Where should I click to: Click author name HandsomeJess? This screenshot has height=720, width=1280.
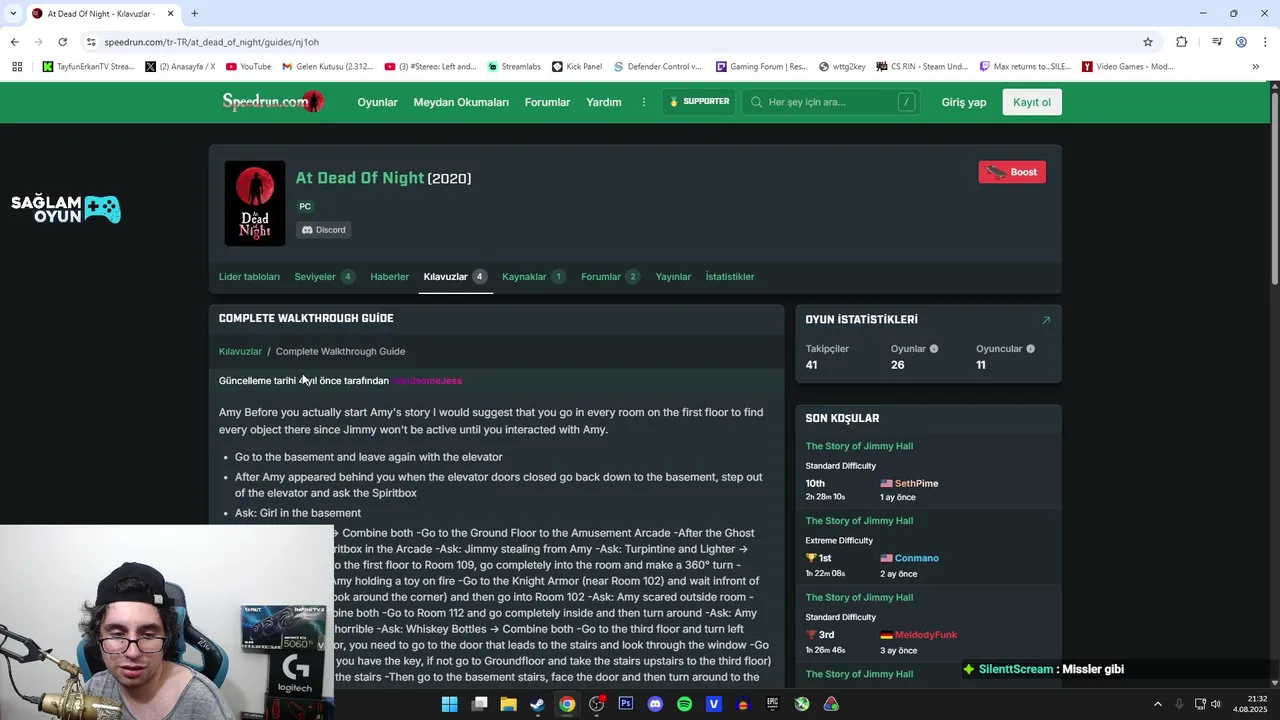pyautogui.click(x=427, y=381)
